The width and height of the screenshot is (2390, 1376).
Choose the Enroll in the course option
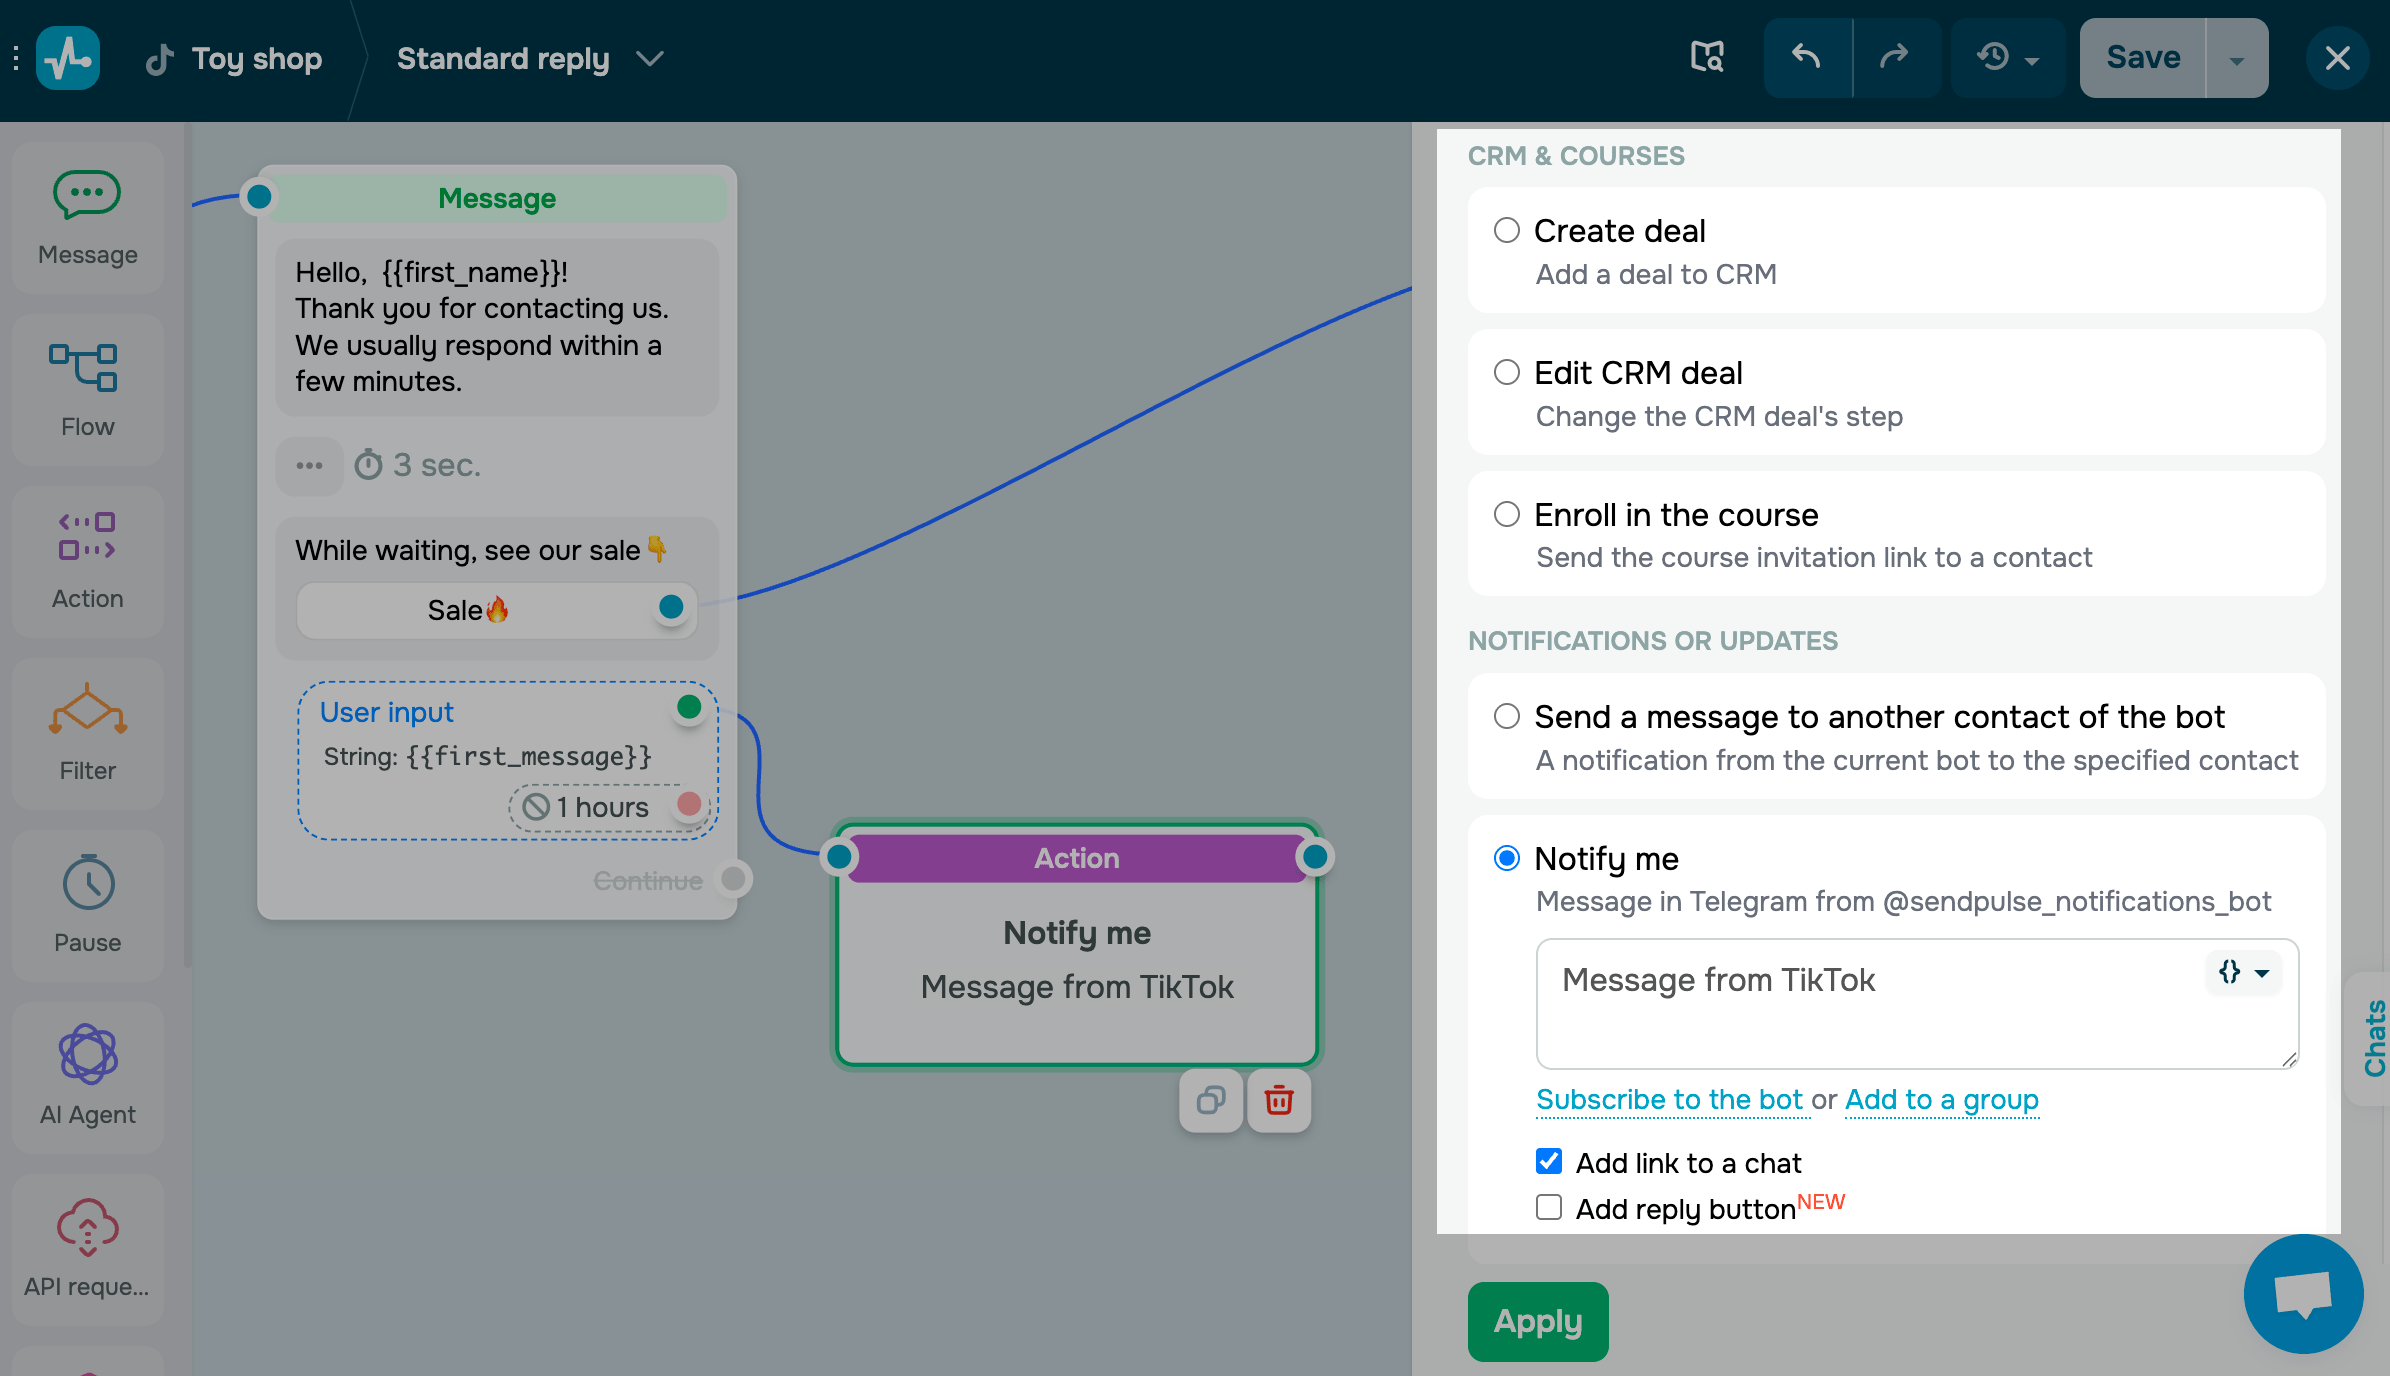[x=1506, y=515]
